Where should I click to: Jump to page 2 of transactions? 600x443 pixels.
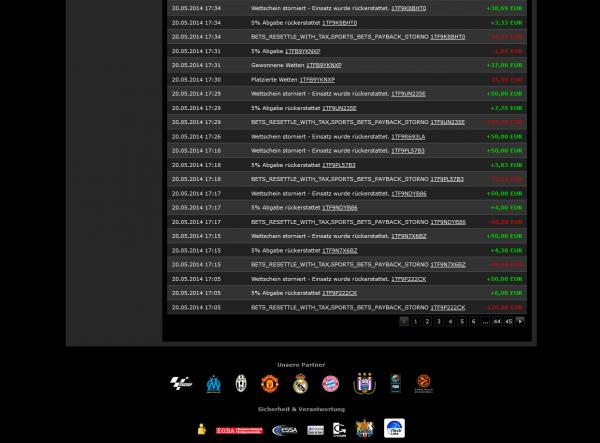(427, 321)
